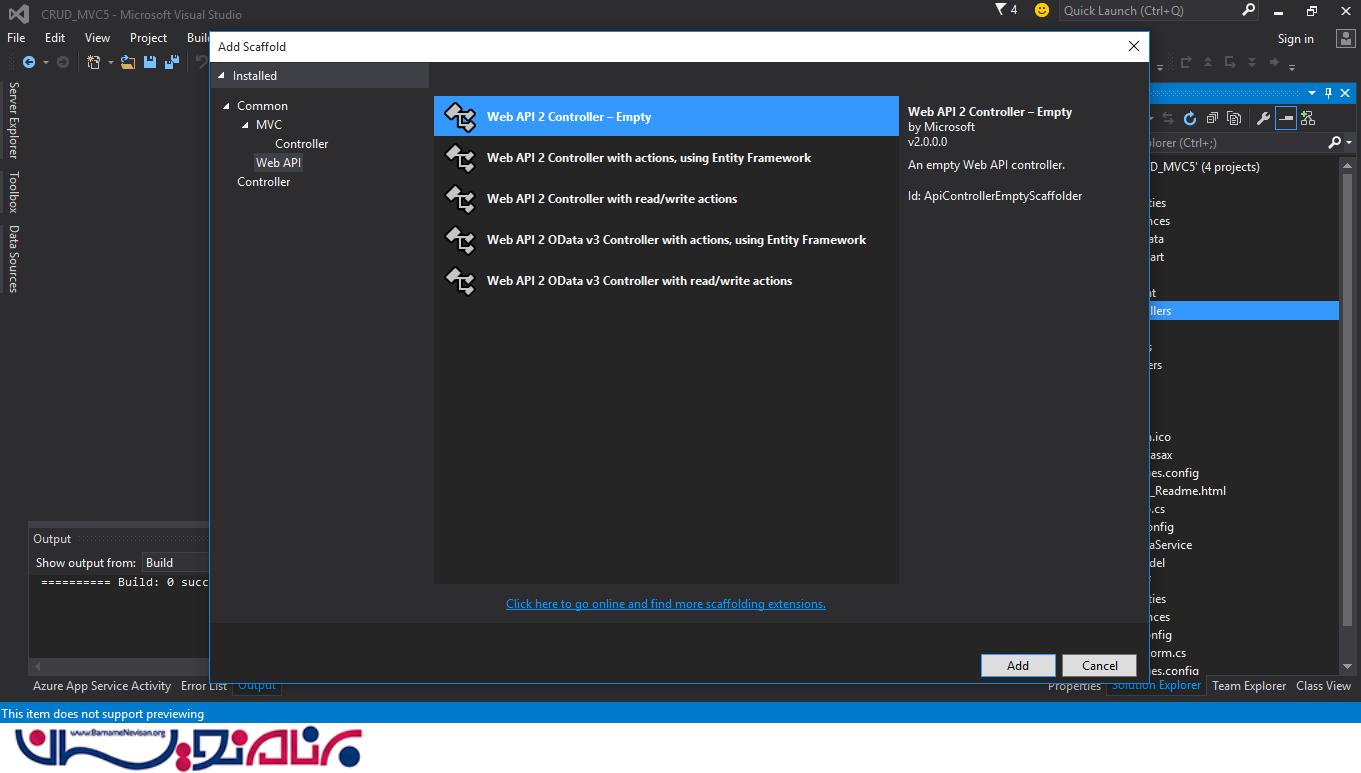Click the Navigate Backward arrow icon
Viewport: 1361px width, 773px height.
pyautogui.click(x=29, y=62)
